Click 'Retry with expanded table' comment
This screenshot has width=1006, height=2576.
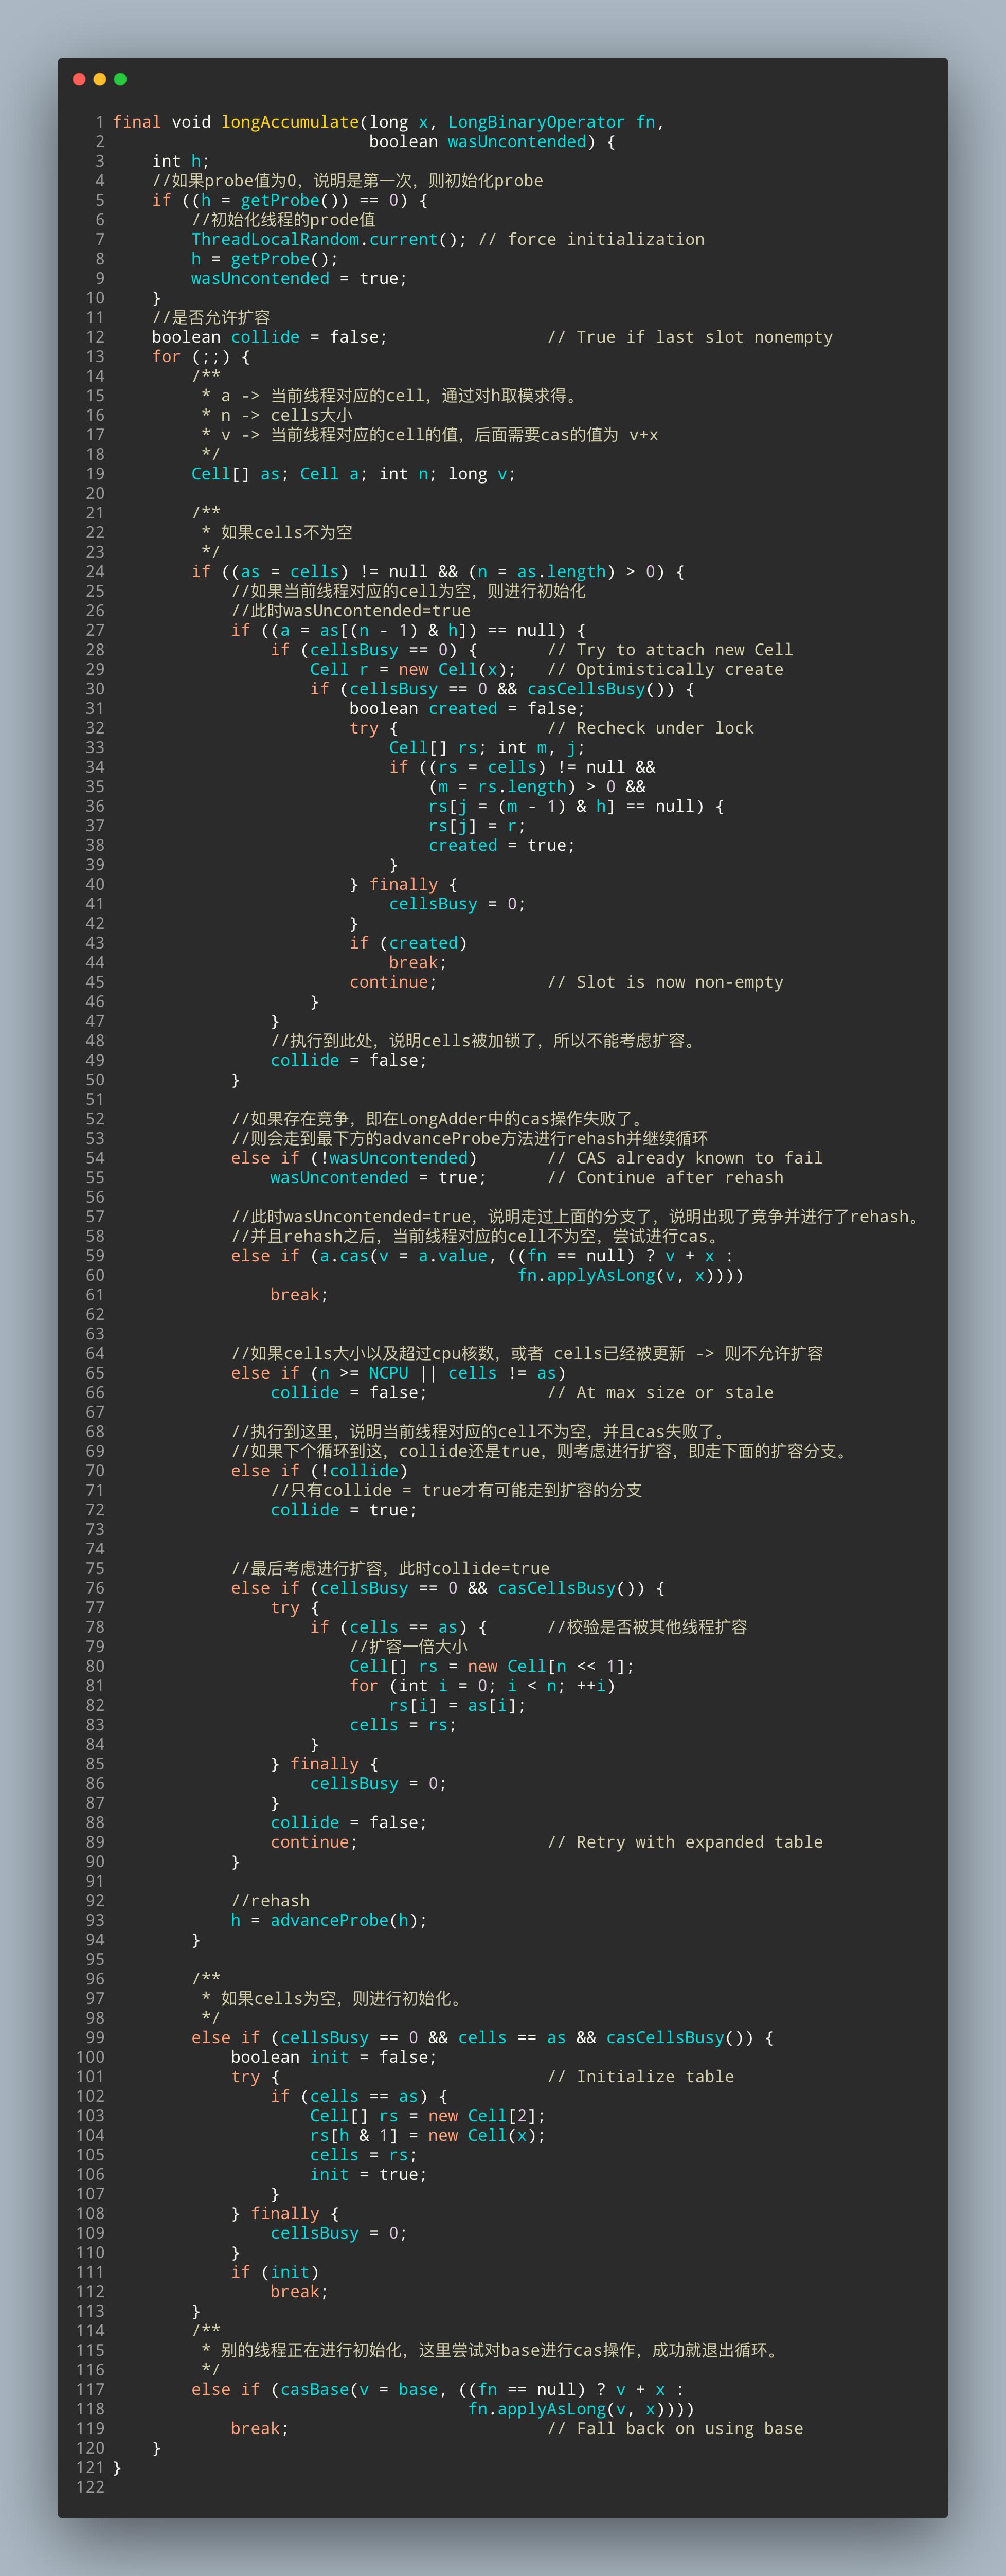tap(685, 1842)
